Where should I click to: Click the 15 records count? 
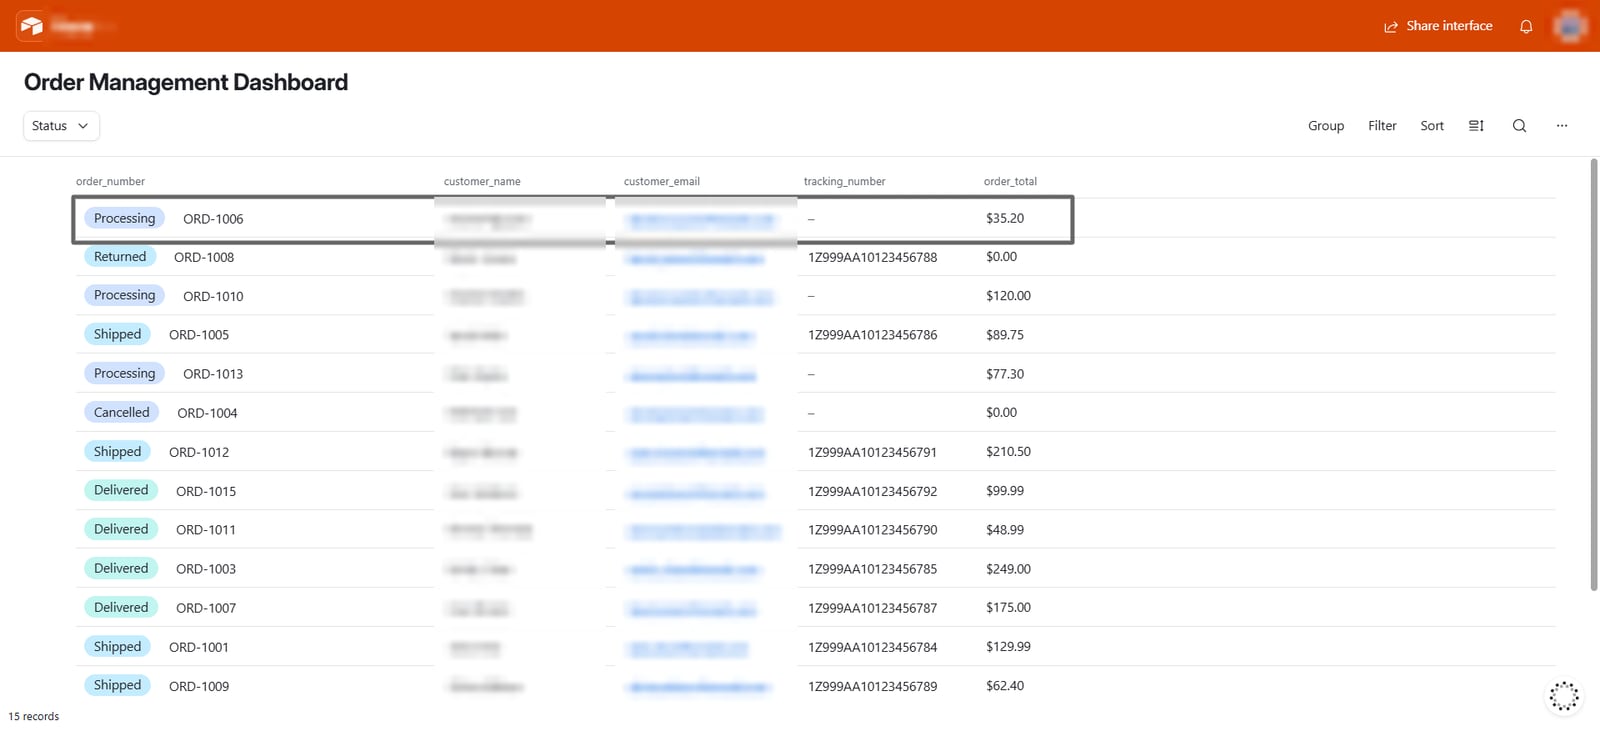[x=34, y=717]
